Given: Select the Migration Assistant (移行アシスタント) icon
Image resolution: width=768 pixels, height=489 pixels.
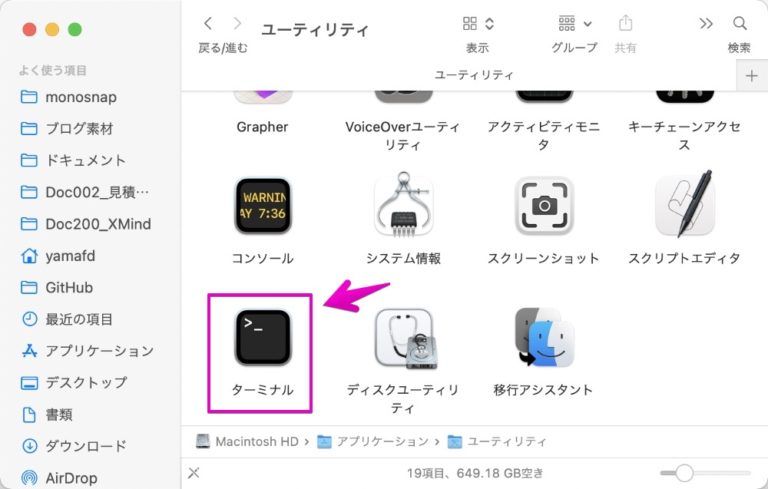Looking at the screenshot, I should [x=544, y=338].
